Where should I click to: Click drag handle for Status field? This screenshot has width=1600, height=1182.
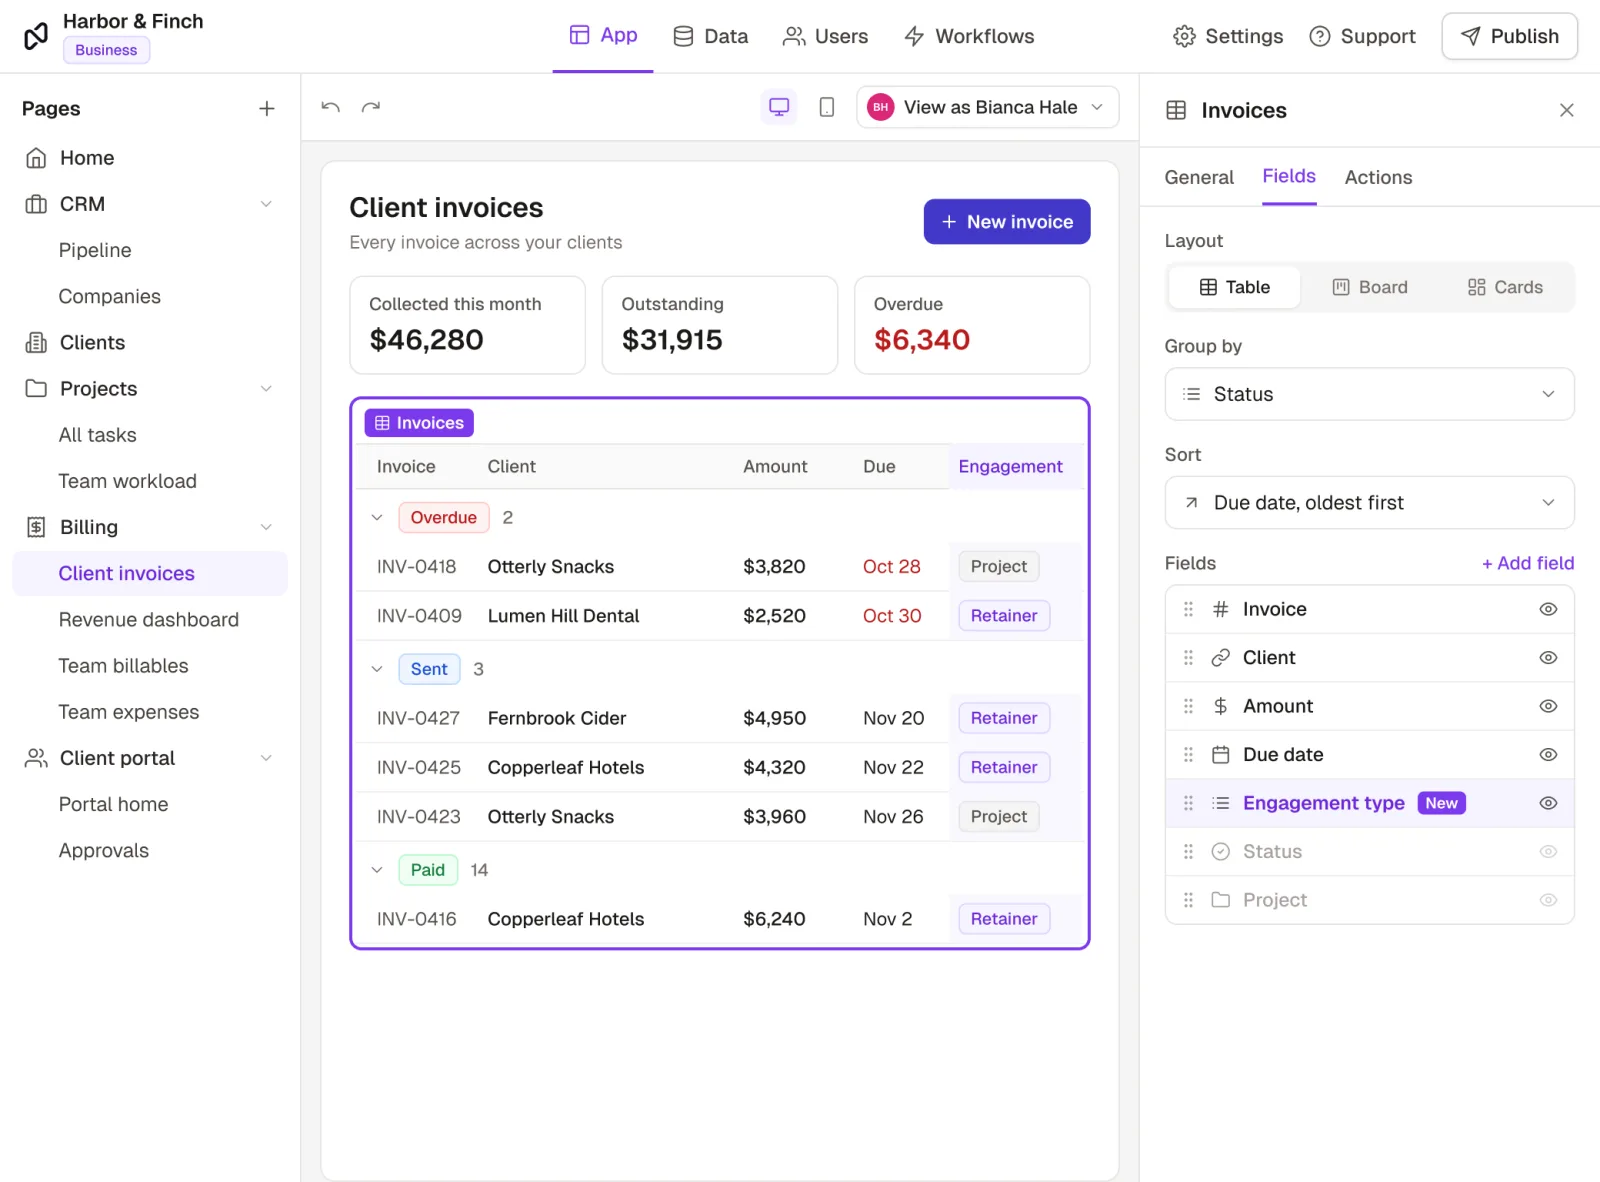(1189, 852)
